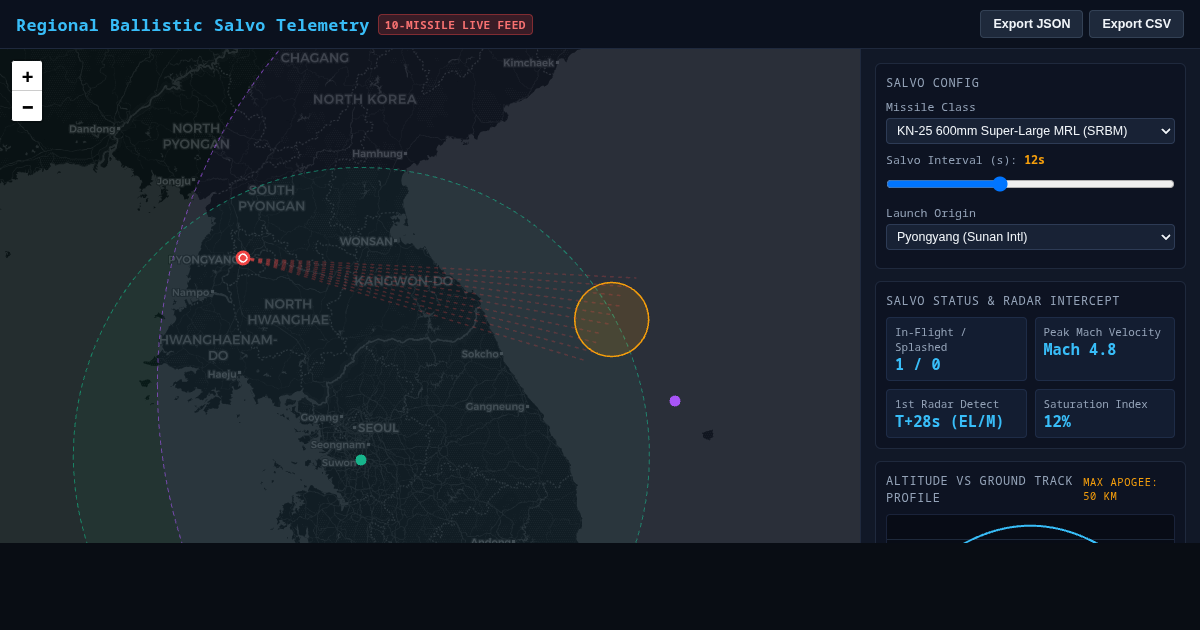Click the Hamhung label on the map
Image resolution: width=1200 pixels, height=630 pixels.
[x=377, y=154]
